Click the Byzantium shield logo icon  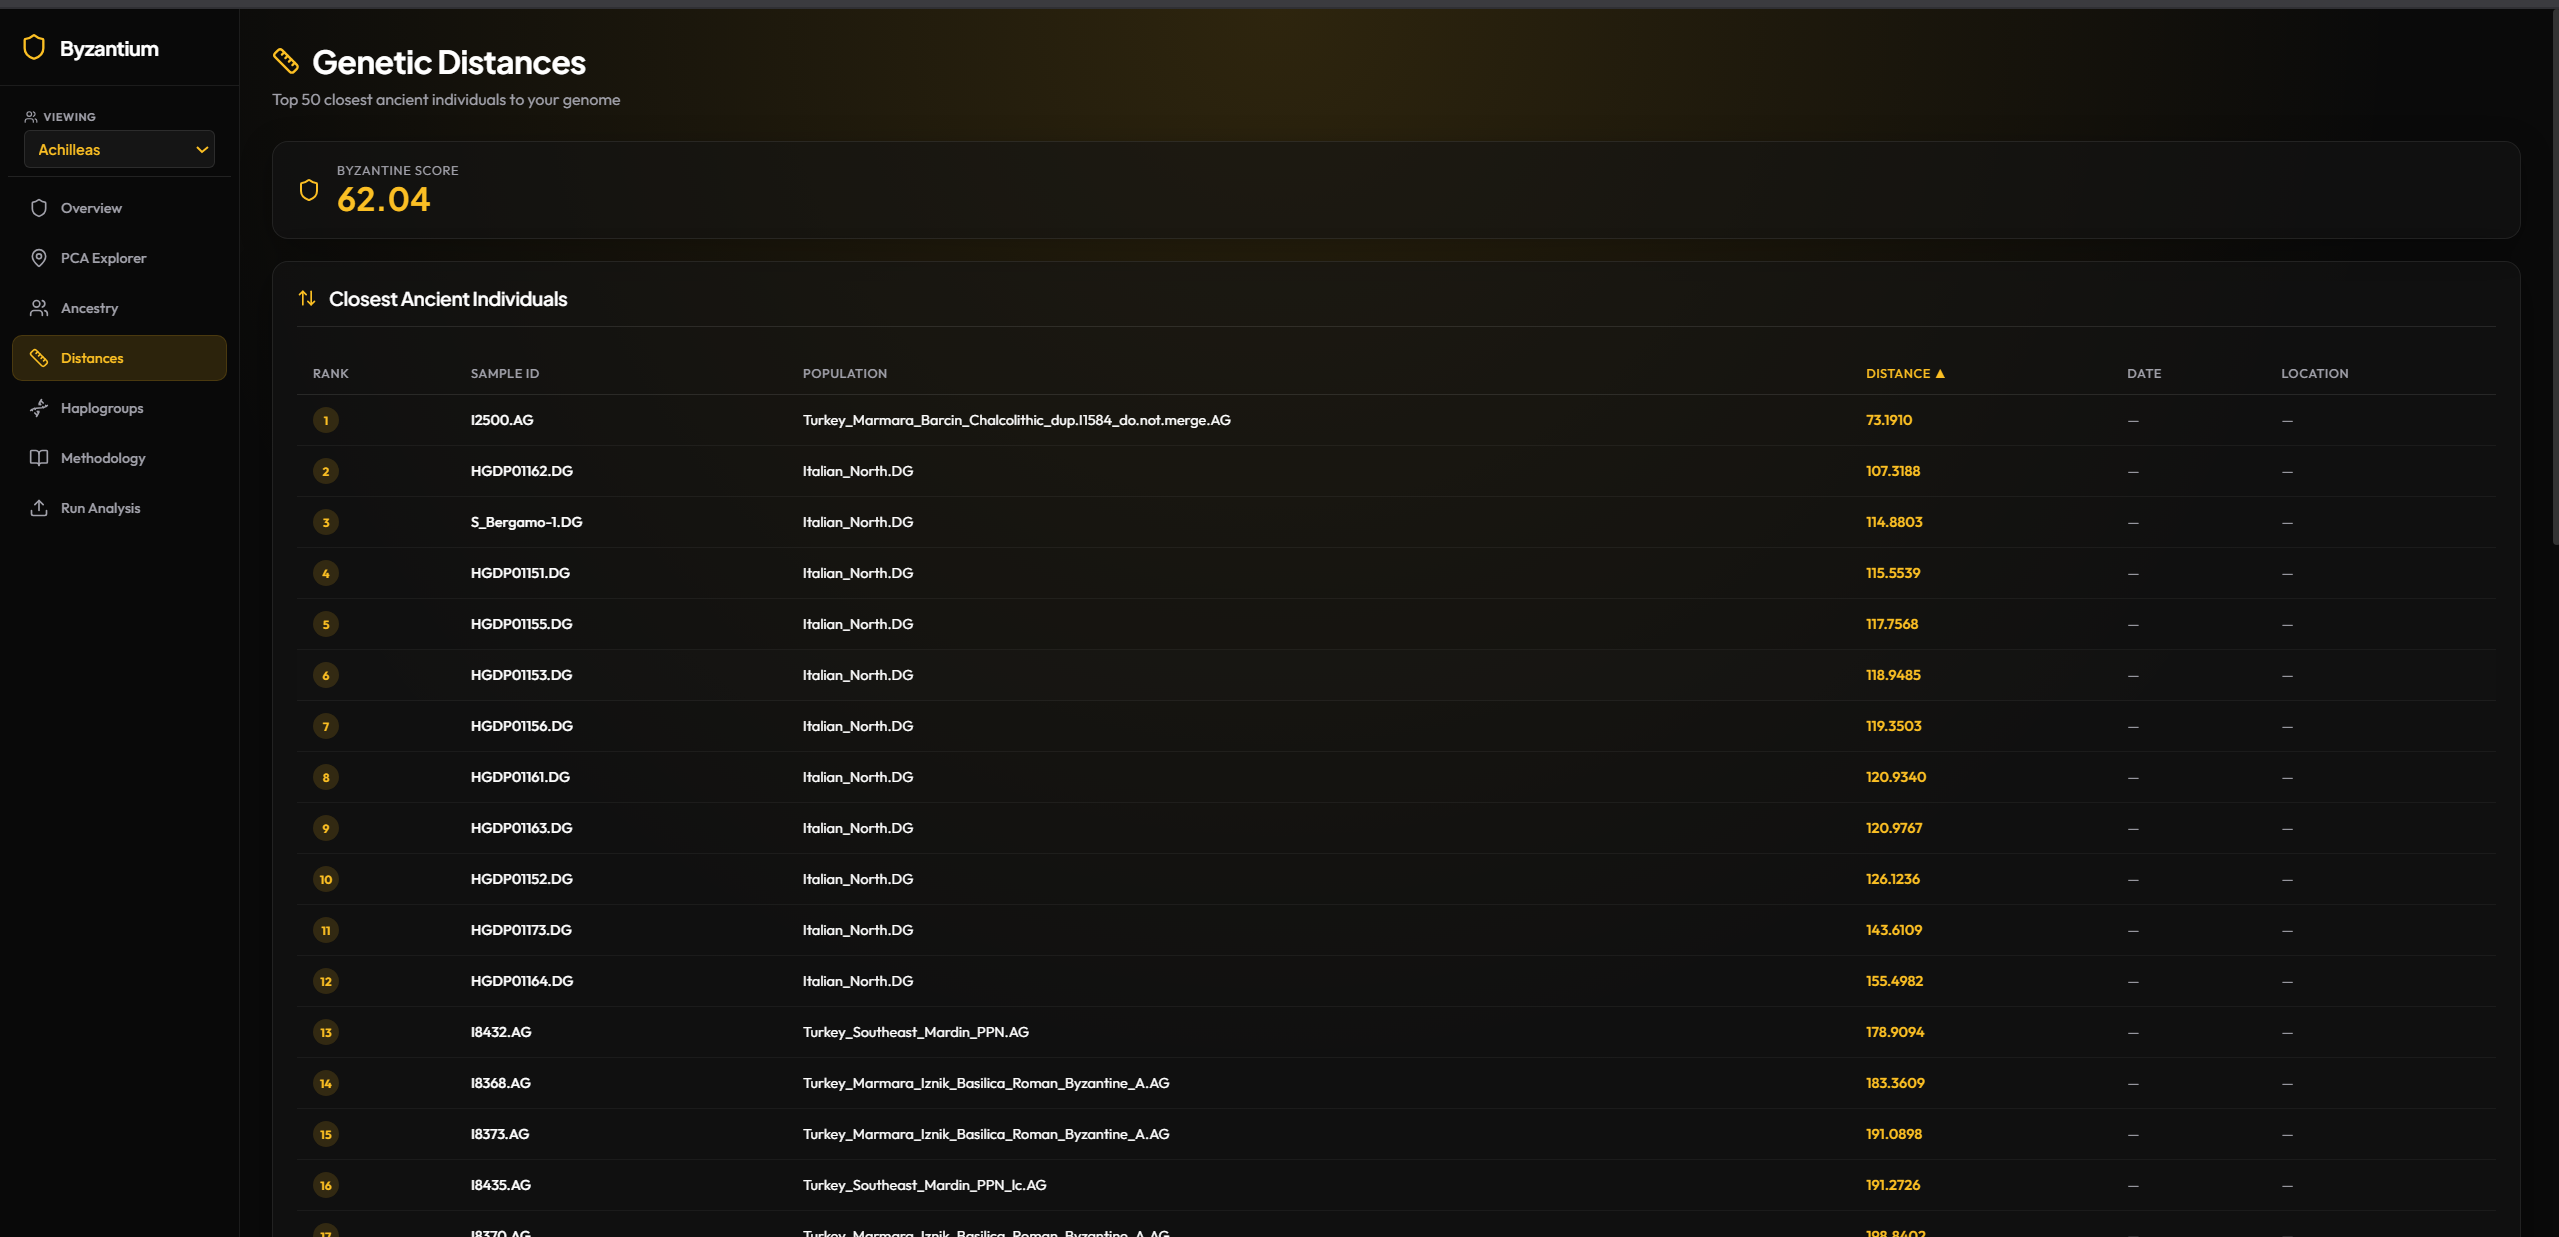click(x=34, y=48)
